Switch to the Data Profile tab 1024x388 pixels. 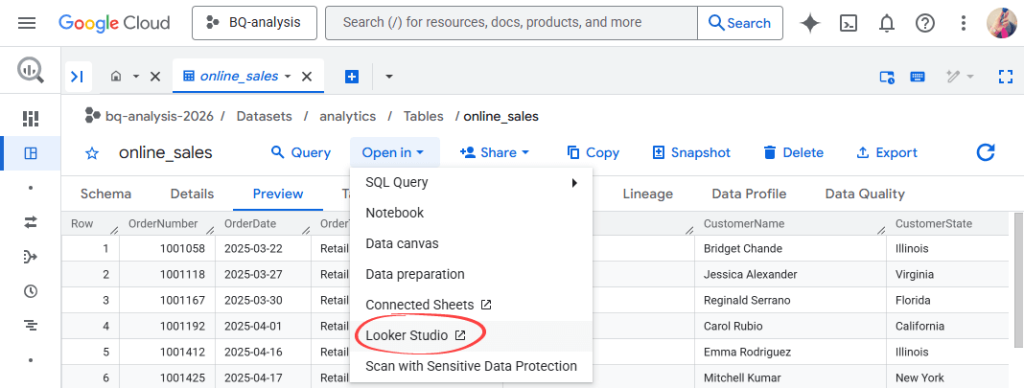pos(749,194)
